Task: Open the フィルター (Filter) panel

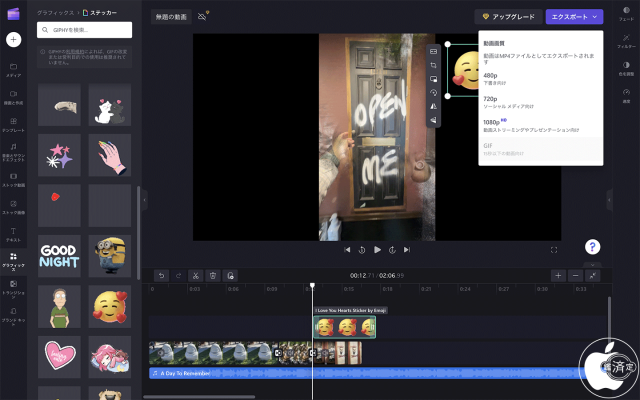Action: pos(626,40)
